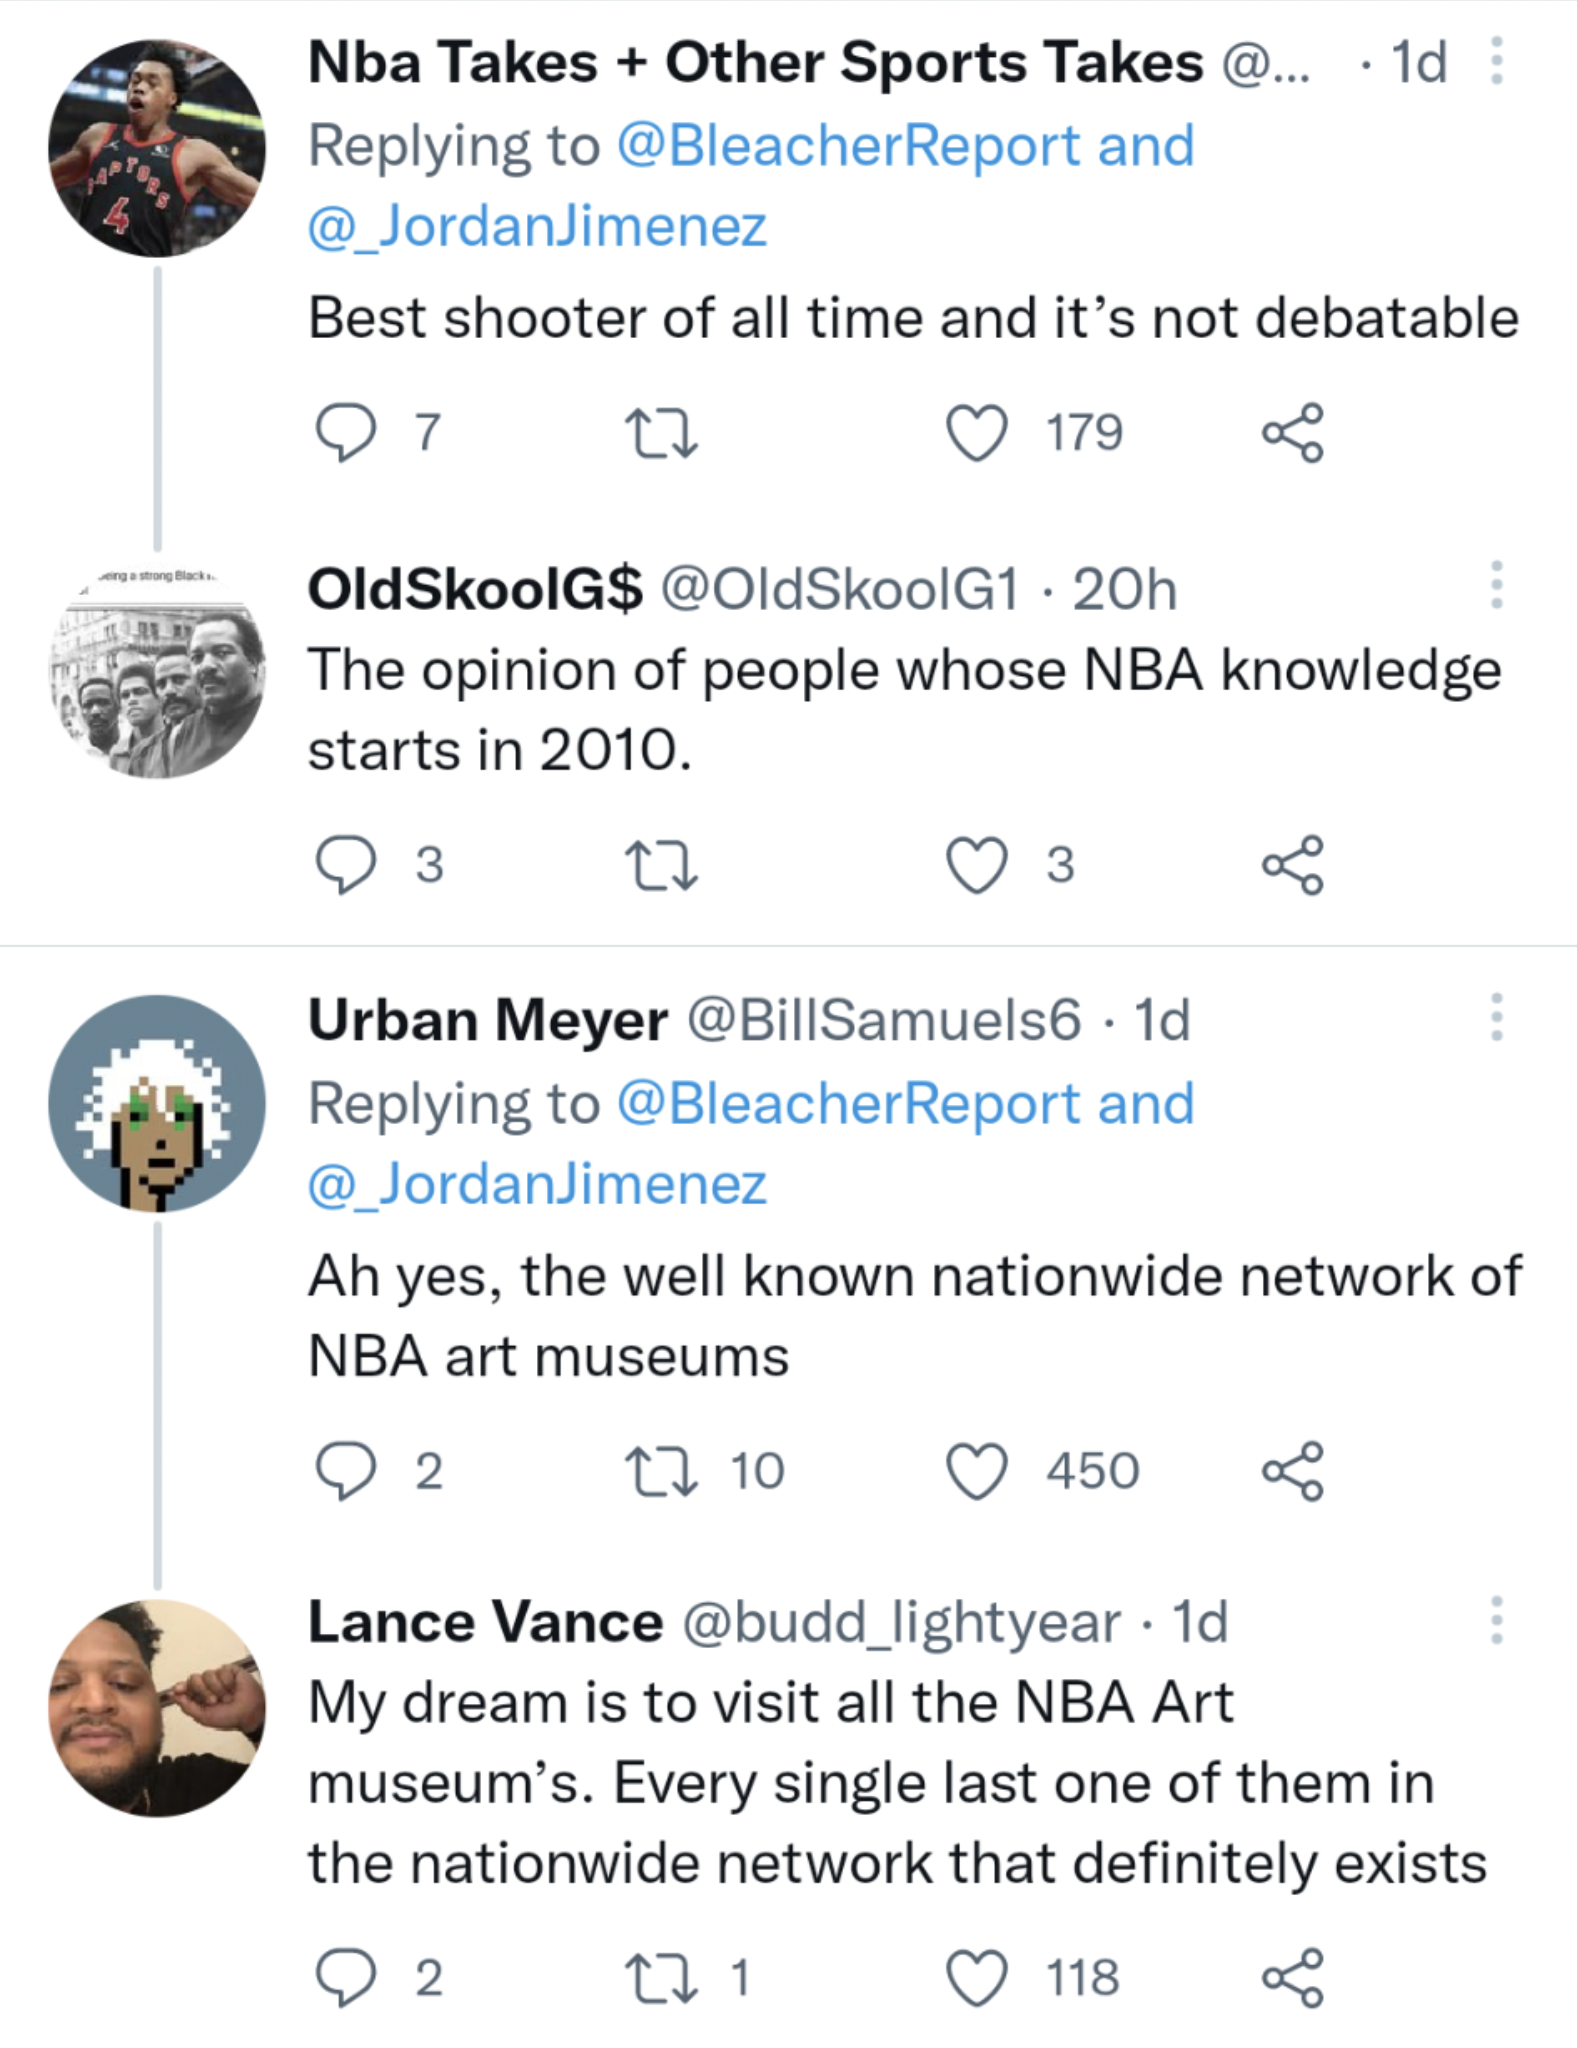Open the @_JordanJimenez mention in Nba Takes reply
This screenshot has height=2048, width=1577.
(x=537, y=226)
